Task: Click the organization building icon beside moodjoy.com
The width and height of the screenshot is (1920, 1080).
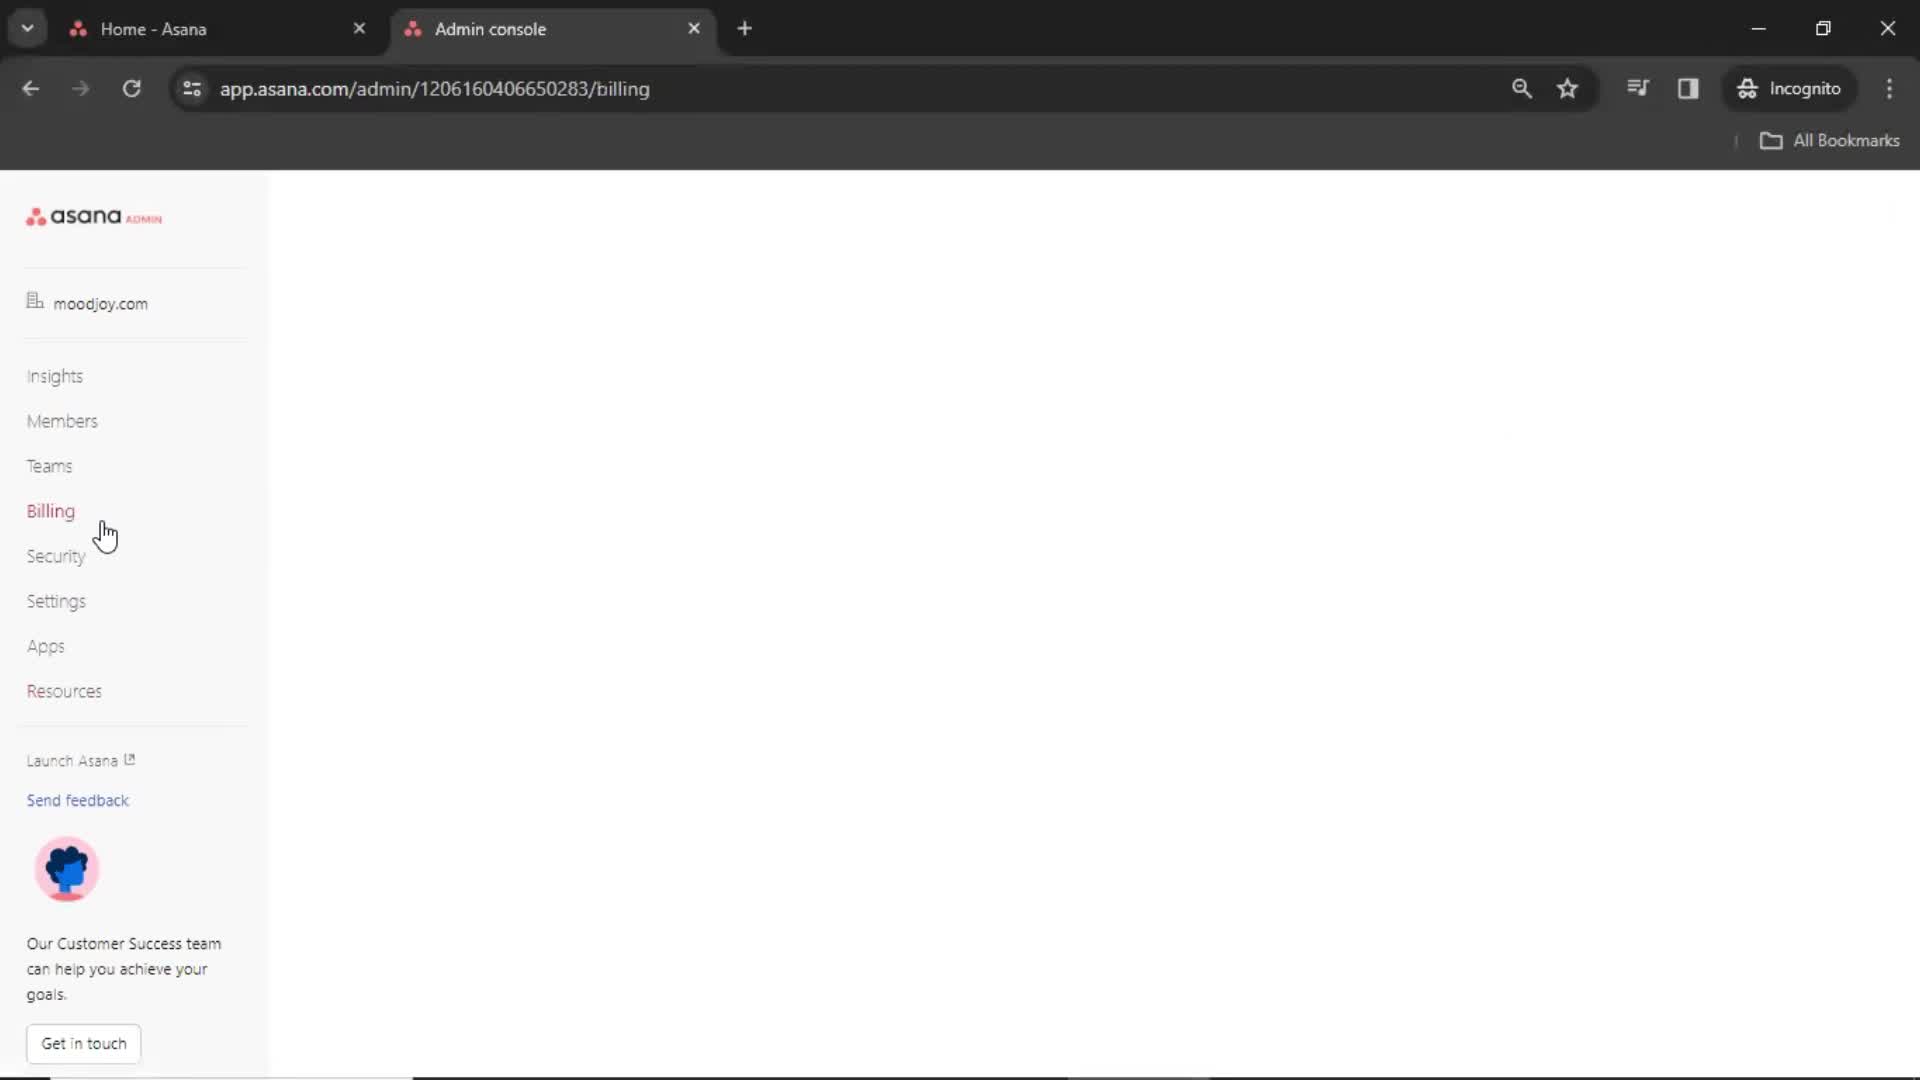Action: pyautogui.click(x=35, y=301)
